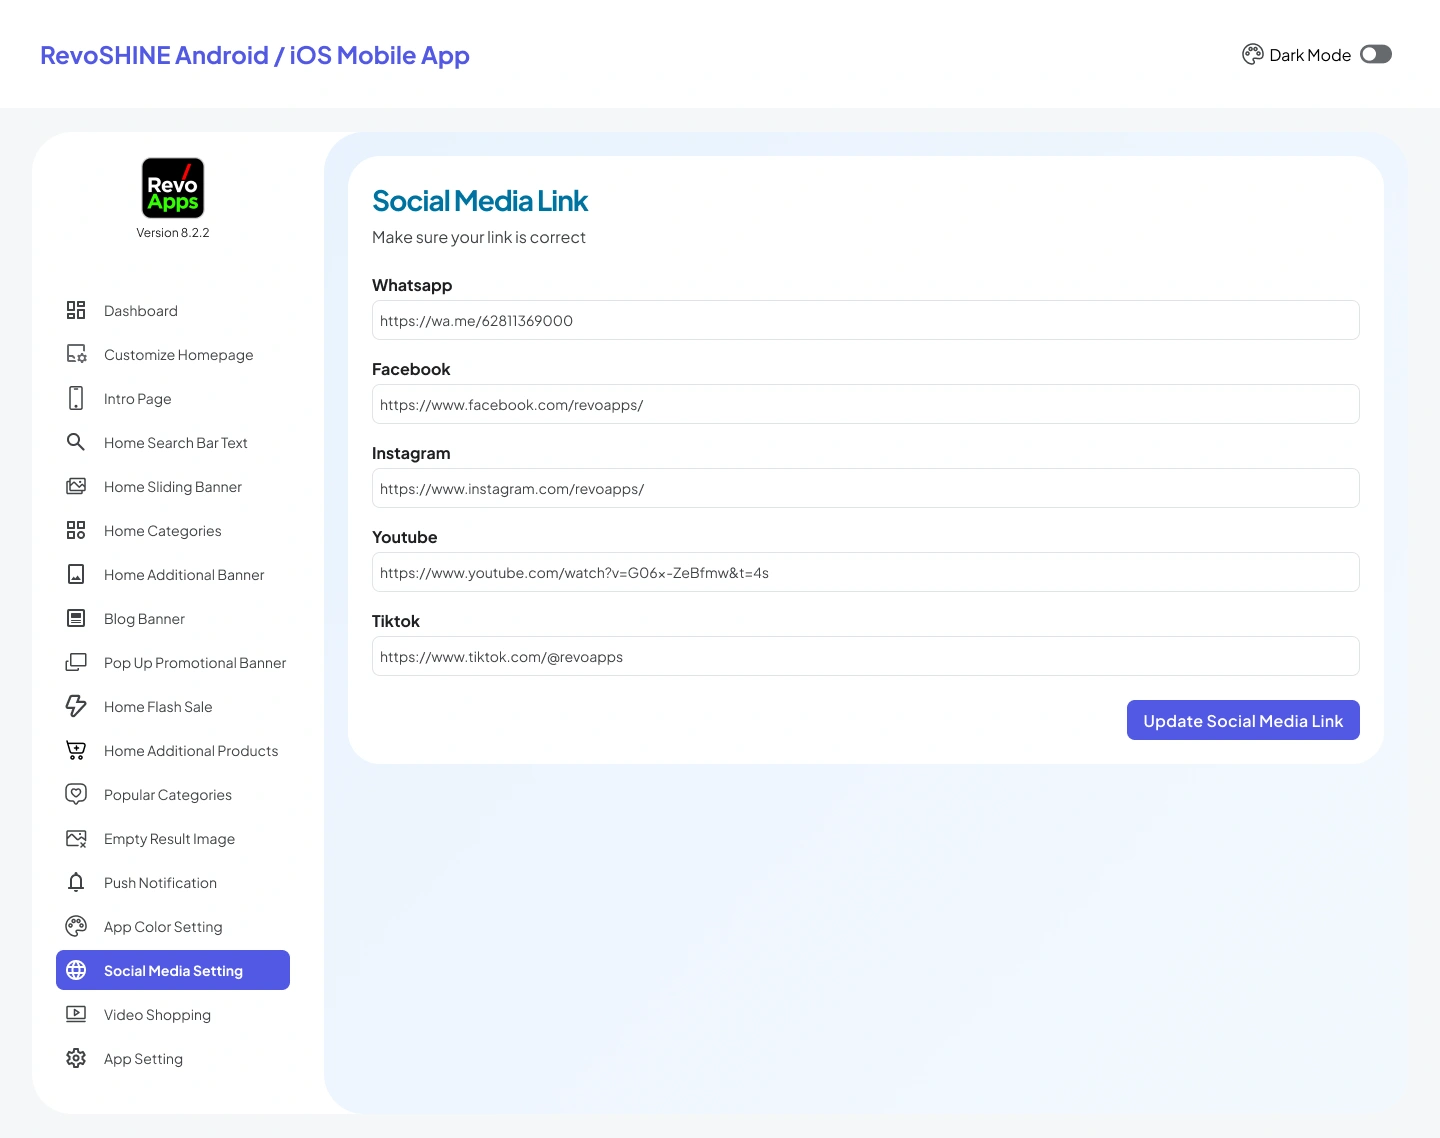Click the Revo Apps logo

click(x=173, y=188)
